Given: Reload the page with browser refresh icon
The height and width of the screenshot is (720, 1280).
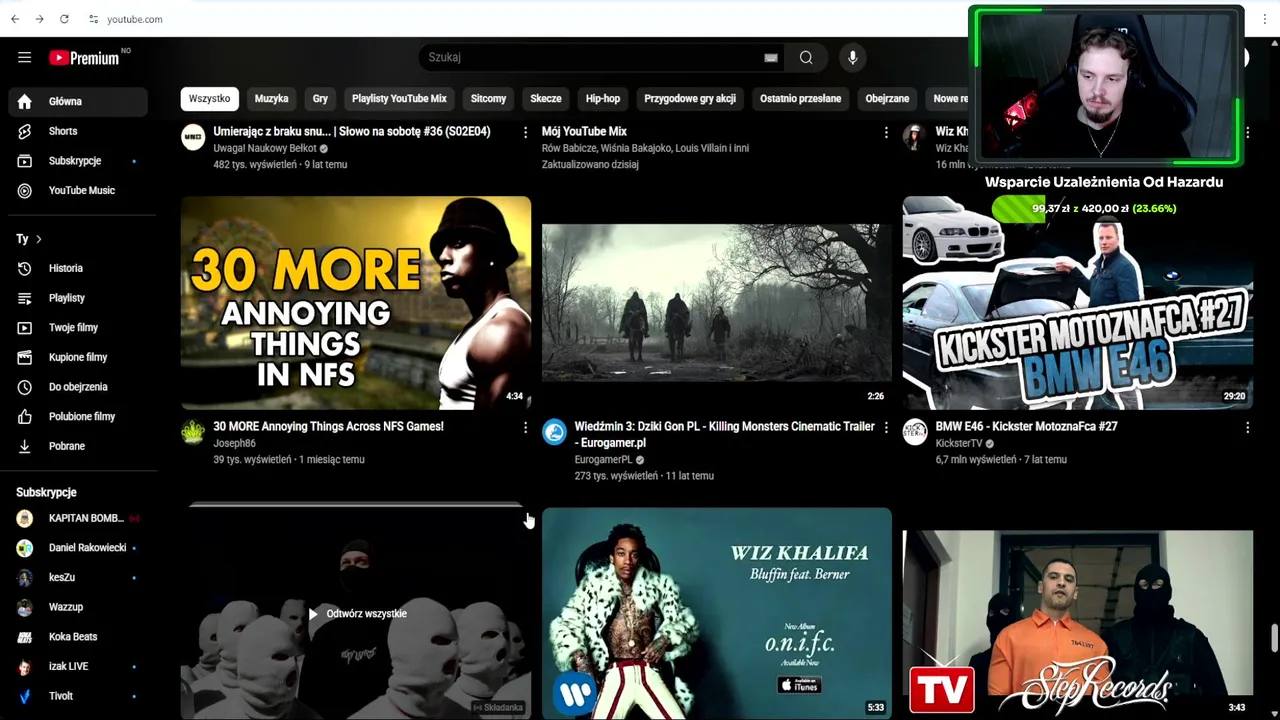Looking at the screenshot, I should click(64, 19).
